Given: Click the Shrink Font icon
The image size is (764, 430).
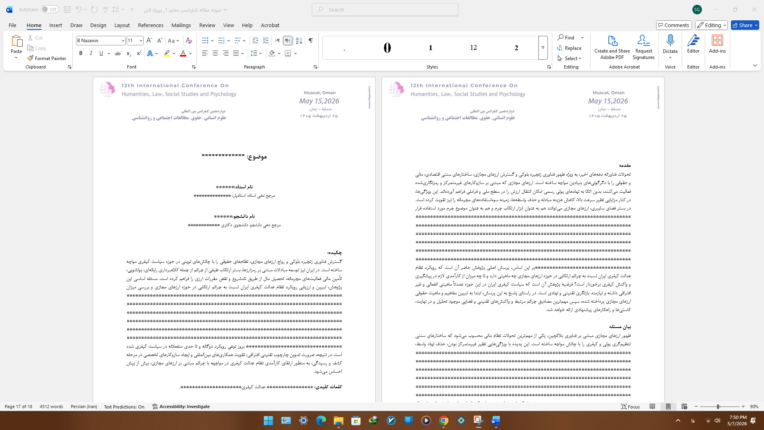Looking at the screenshot, I should (159, 40).
